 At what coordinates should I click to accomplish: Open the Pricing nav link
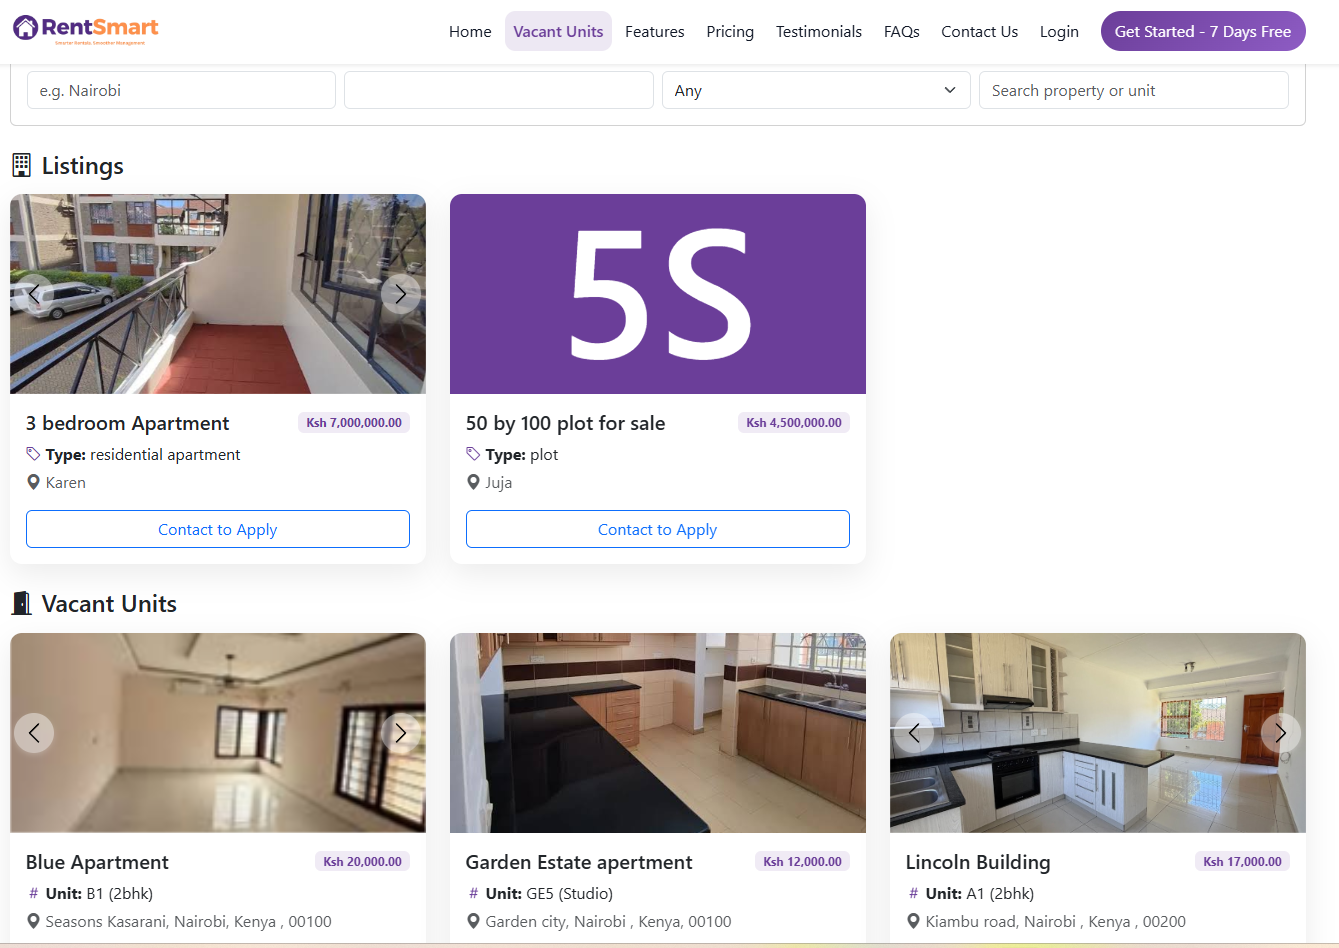click(730, 31)
